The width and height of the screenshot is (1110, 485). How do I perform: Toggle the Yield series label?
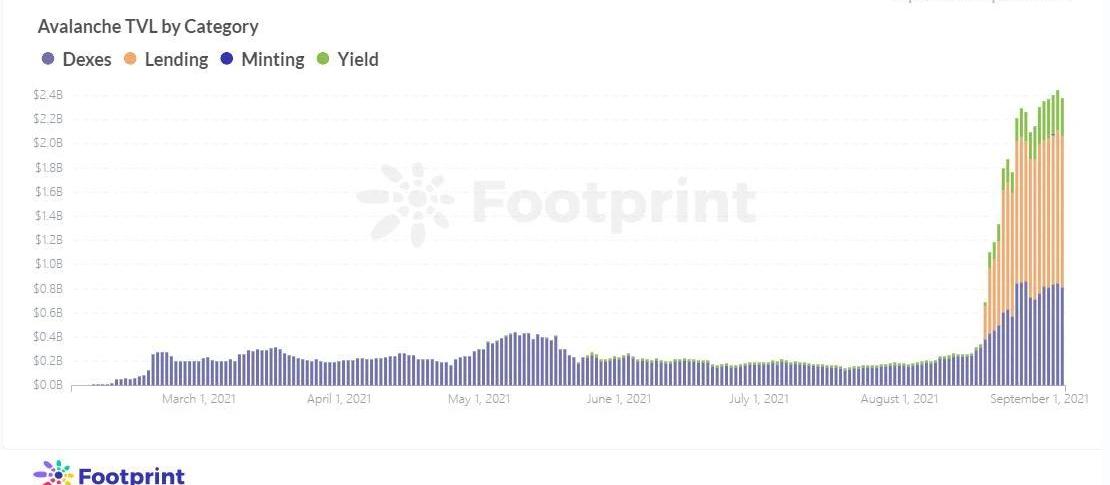tap(357, 59)
